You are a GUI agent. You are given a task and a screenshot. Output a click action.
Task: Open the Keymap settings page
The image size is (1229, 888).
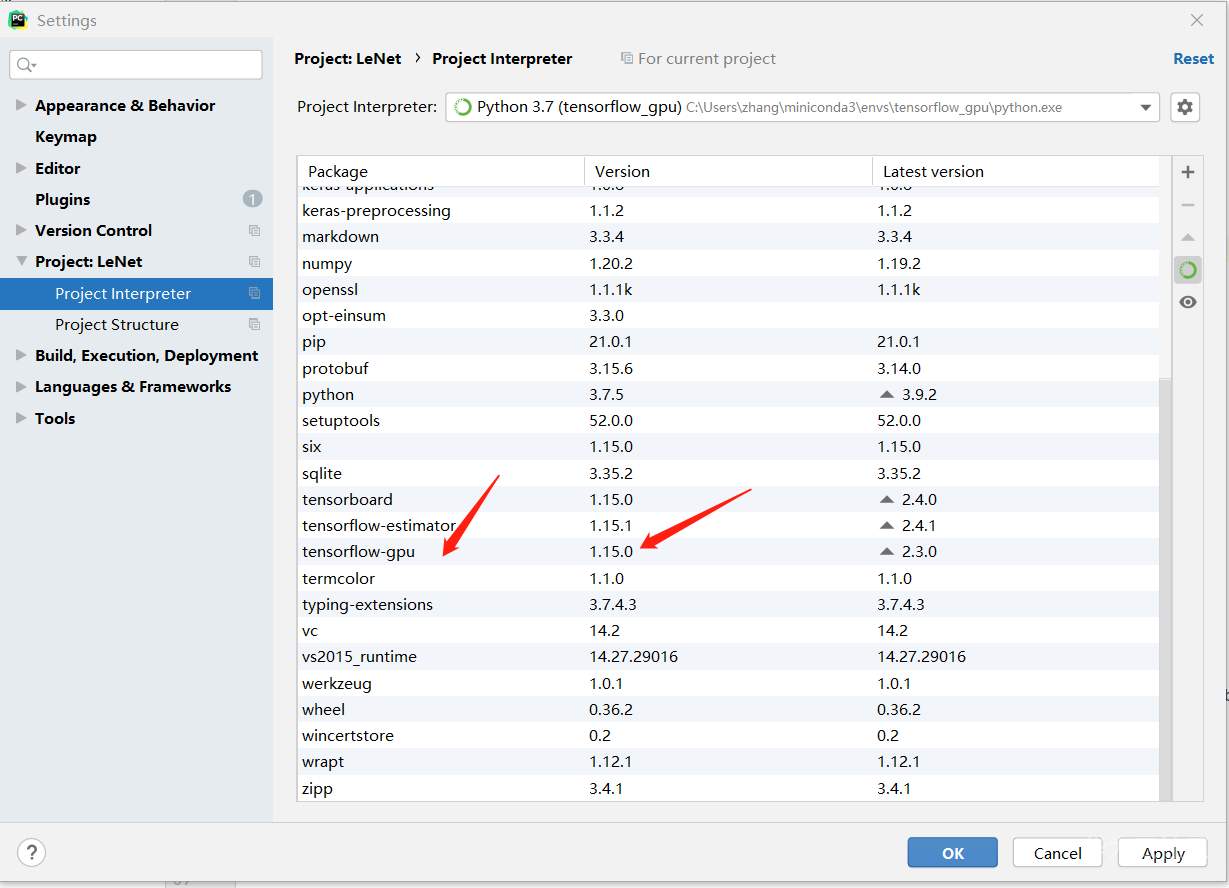point(66,137)
